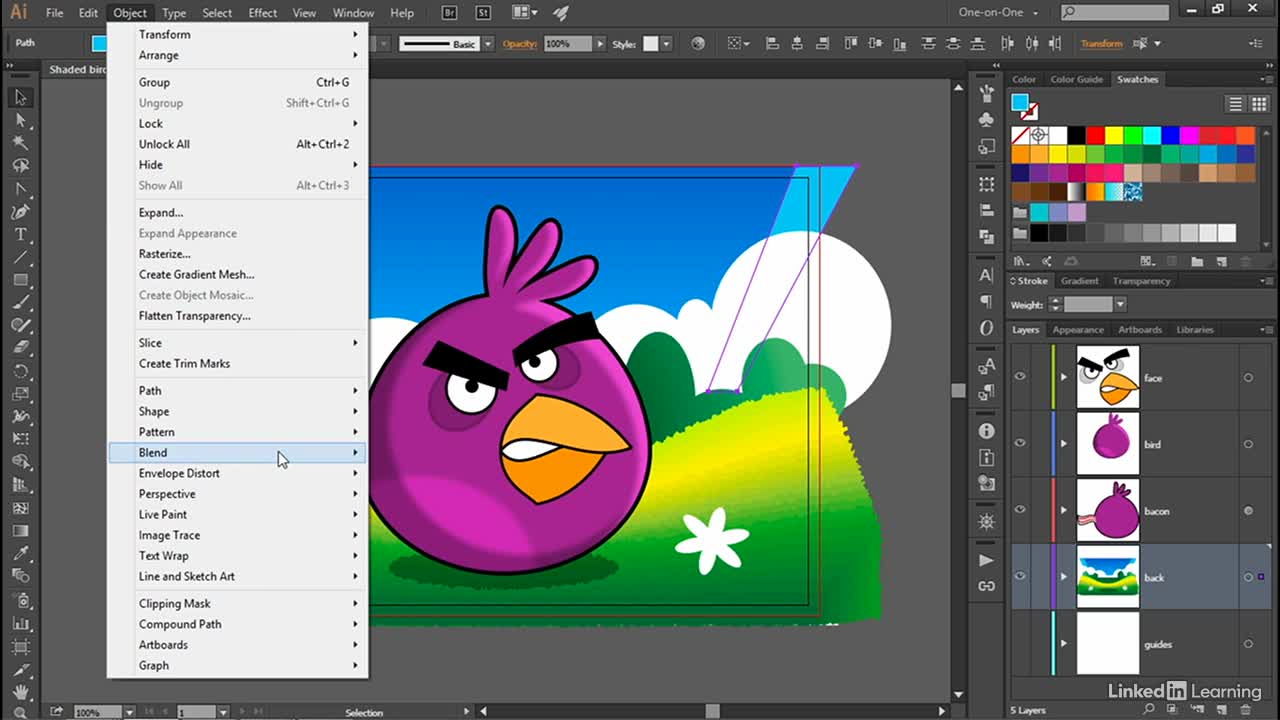The height and width of the screenshot is (720, 1280).
Task: Choose Group in Object menu
Action: pos(237,82)
